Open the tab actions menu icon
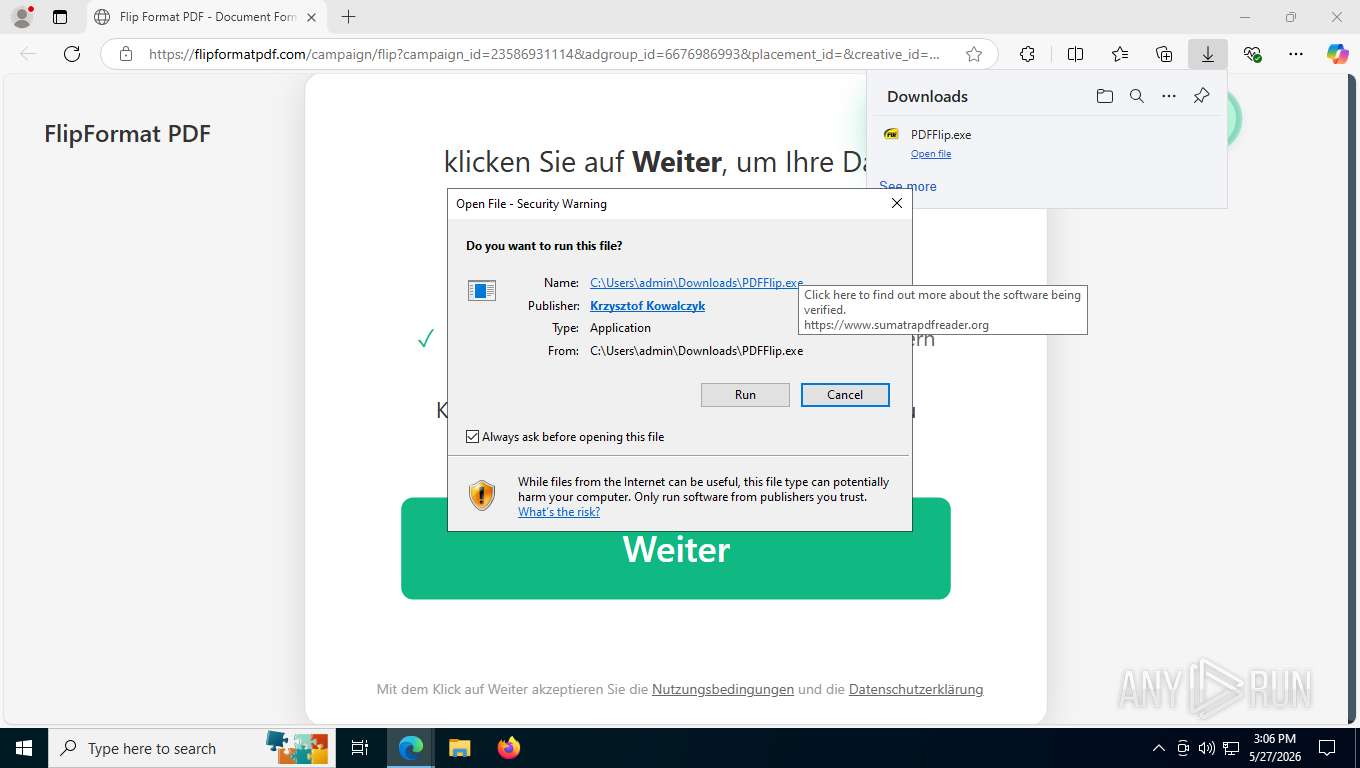This screenshot has width=1360, height=768. pyautogui.click(x=60, y=17)
